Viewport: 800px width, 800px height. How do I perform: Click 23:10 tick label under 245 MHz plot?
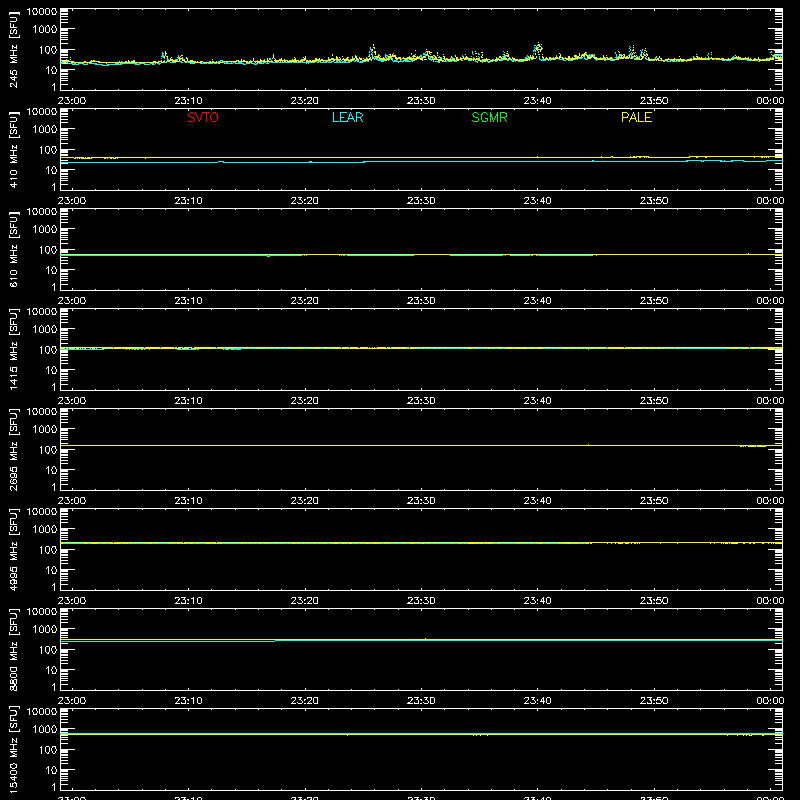(188, 101)
